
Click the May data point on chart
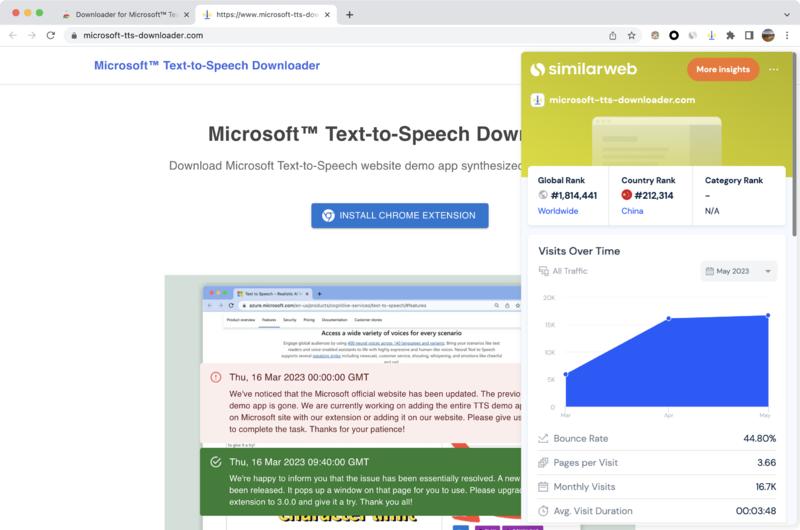click(768, 316)
